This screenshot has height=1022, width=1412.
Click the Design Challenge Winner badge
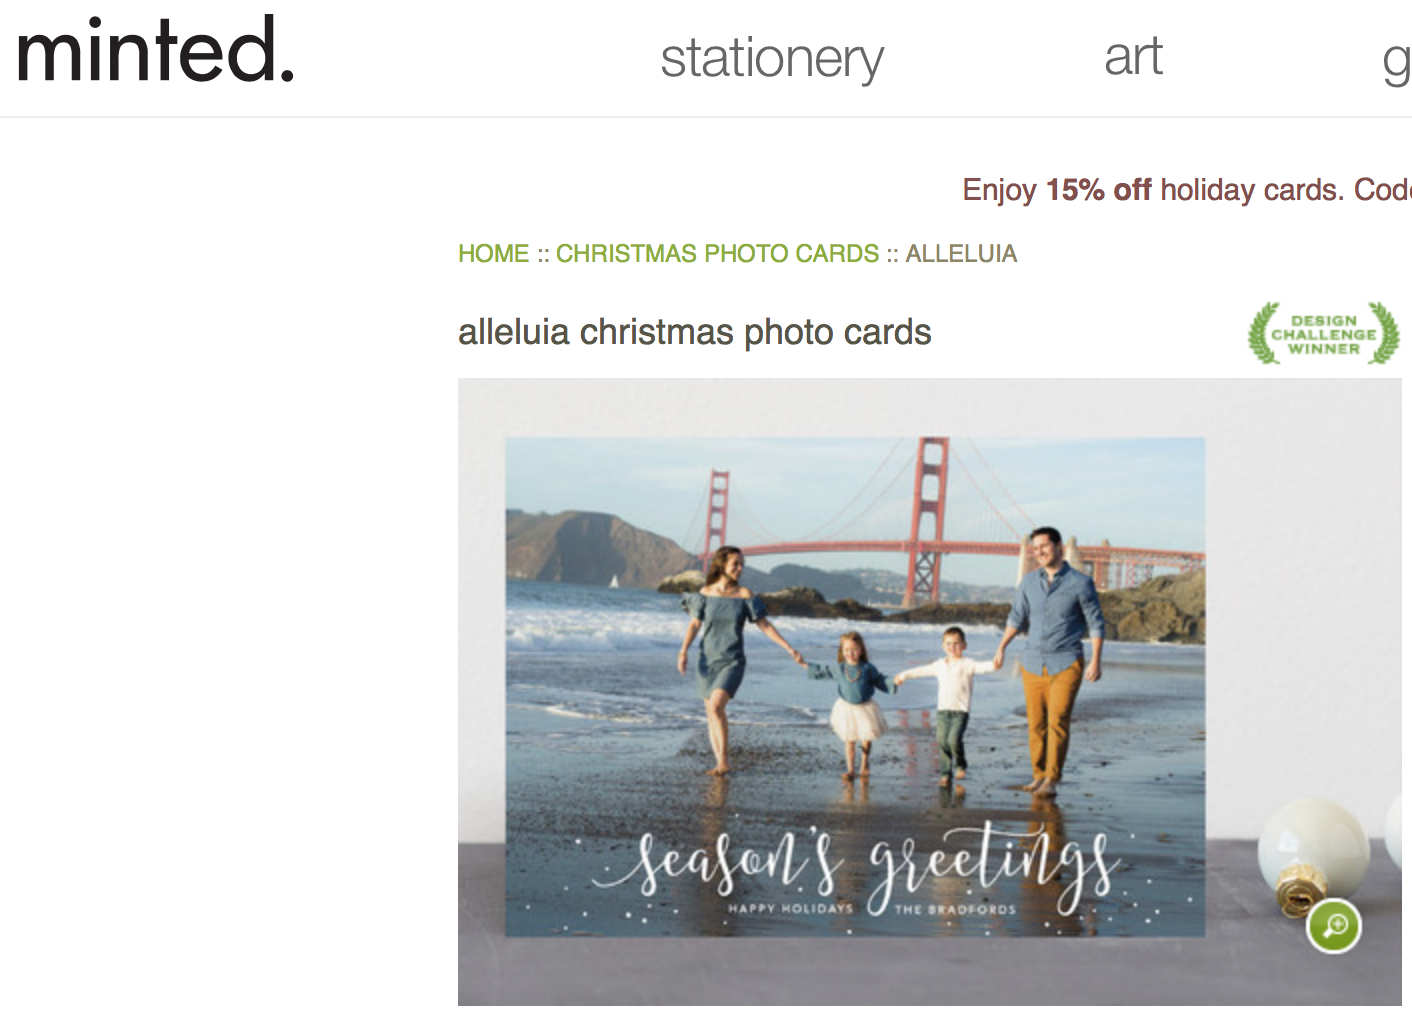(1323, 334)
